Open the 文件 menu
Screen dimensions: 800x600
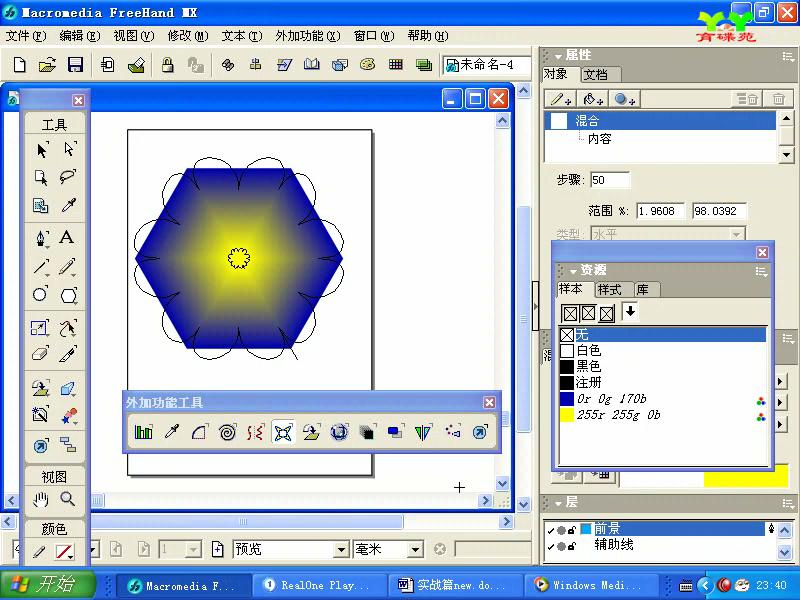tap(26, 36)
